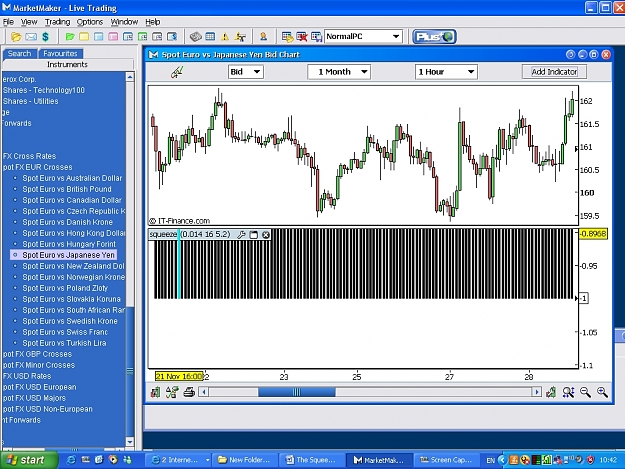
Task: Select Spot Euro vs Canadian Dollar
Action: coord(72,200)
